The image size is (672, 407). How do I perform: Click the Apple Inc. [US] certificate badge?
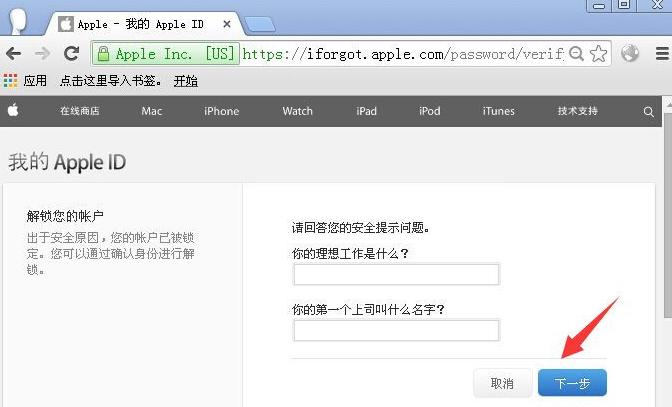tap(166, 54)
